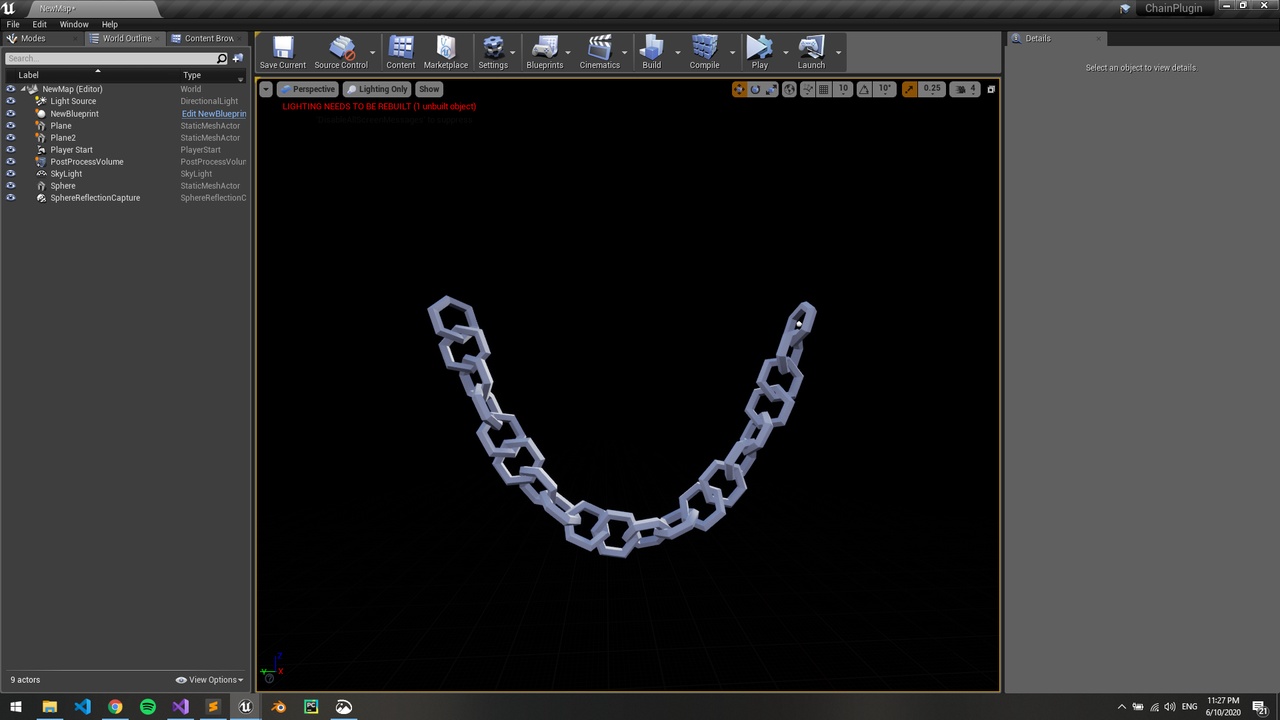Open the Lighting Only view mode dropdown
The image size is (1280, 720).
[377, 89]
